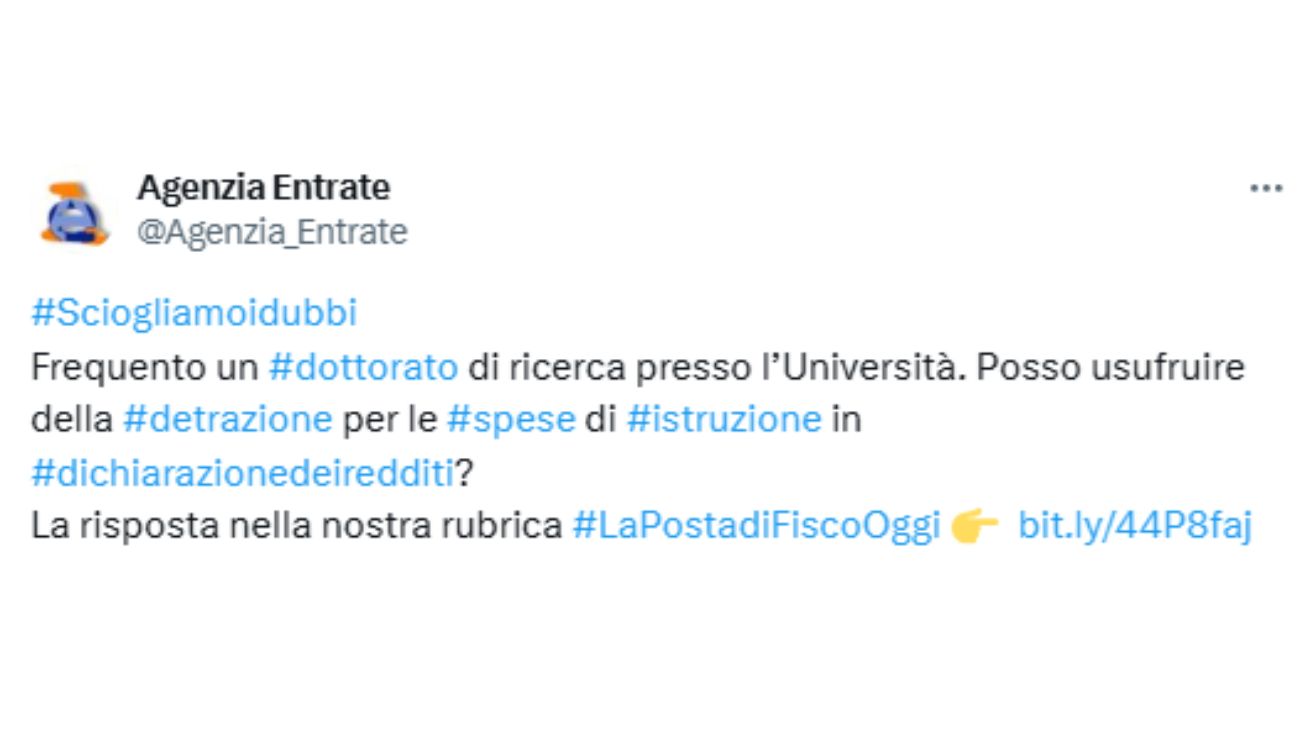Click the phrase "Posso usufruire"
Image resolution: width=1300 pixels, height=730 pixels.
[x=1110, y=367]
